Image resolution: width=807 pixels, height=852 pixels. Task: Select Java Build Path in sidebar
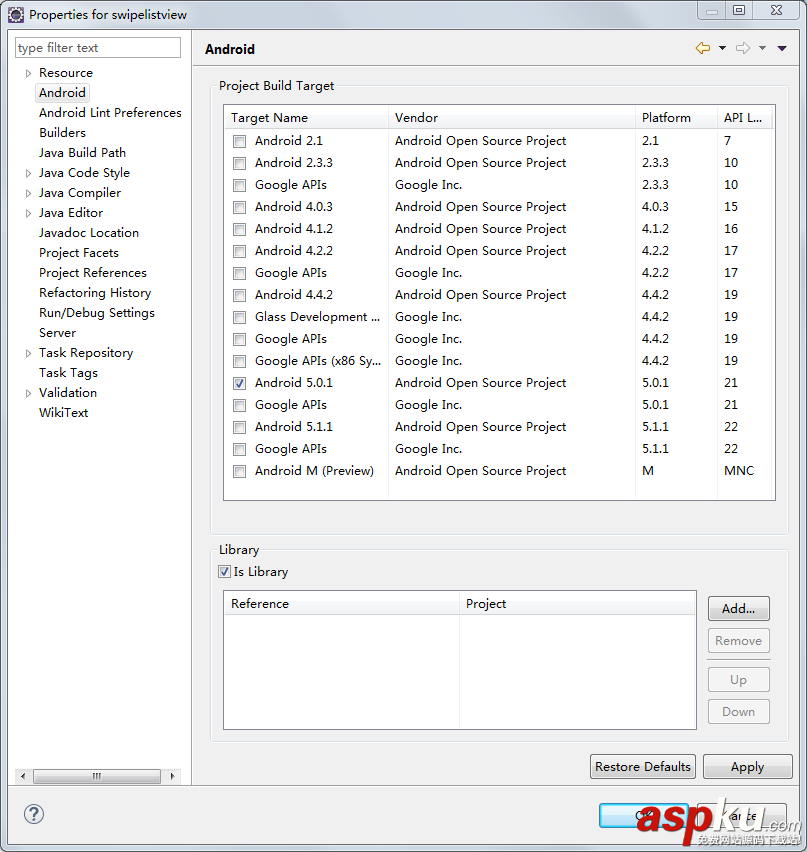(x=82, y=153)
